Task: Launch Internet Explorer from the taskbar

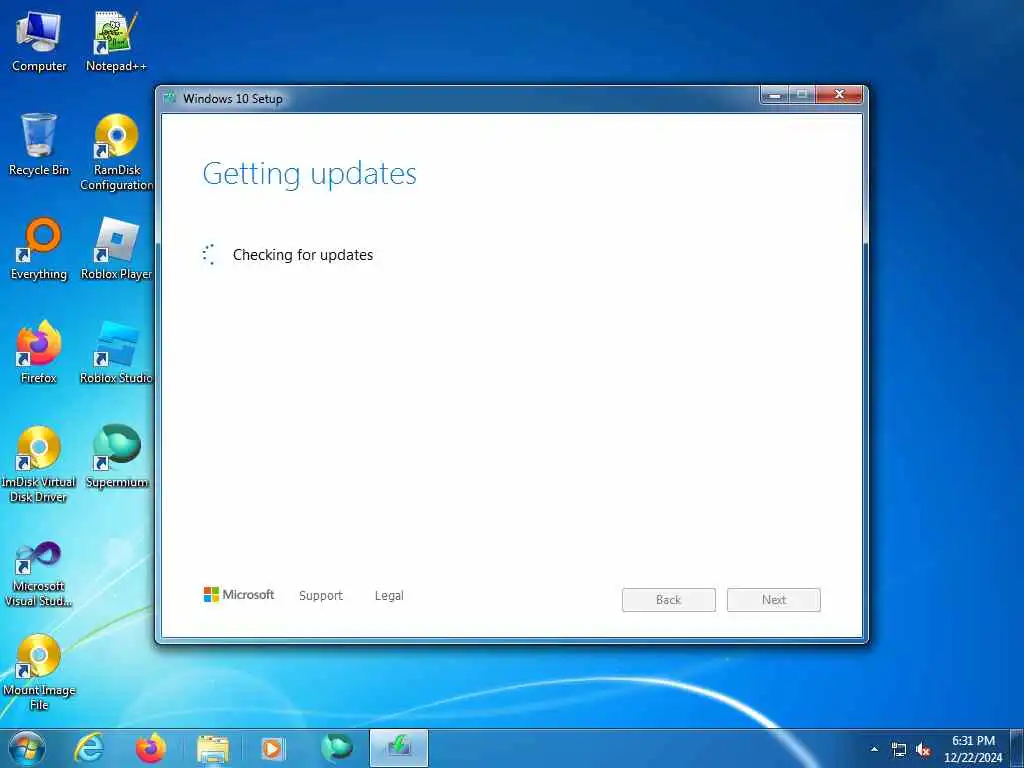Action: (88, 748)
